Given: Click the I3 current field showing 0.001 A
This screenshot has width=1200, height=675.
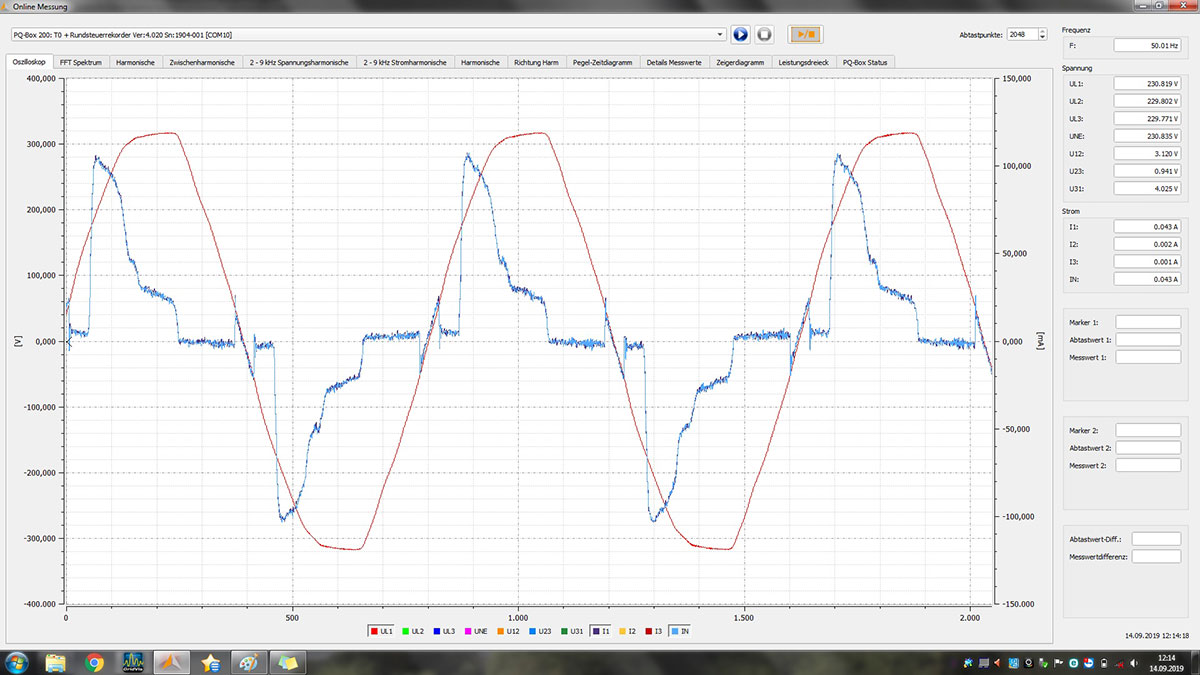Looking at the screenshot, I should (1148, 262).
